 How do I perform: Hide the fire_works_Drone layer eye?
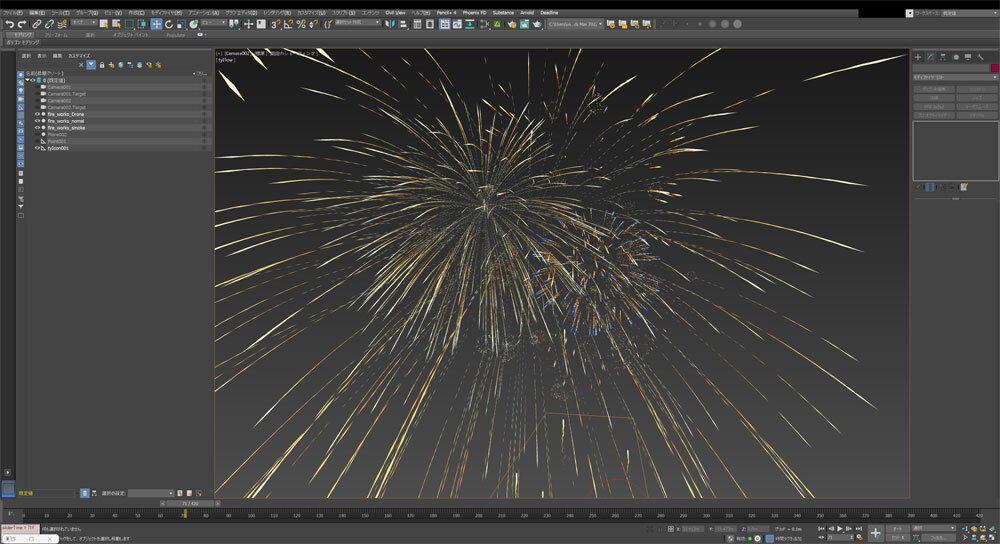point(37,114)
